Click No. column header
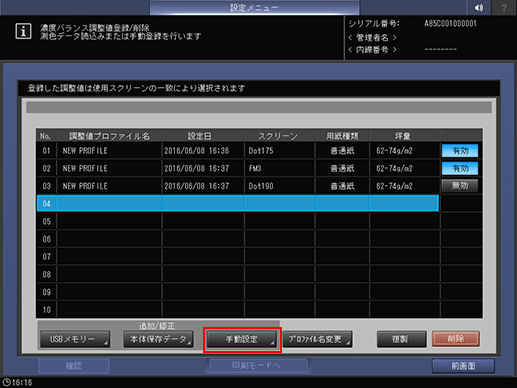The height and width of the screenshot is (388, 517). pyautogui.click(x=45, y=136)
